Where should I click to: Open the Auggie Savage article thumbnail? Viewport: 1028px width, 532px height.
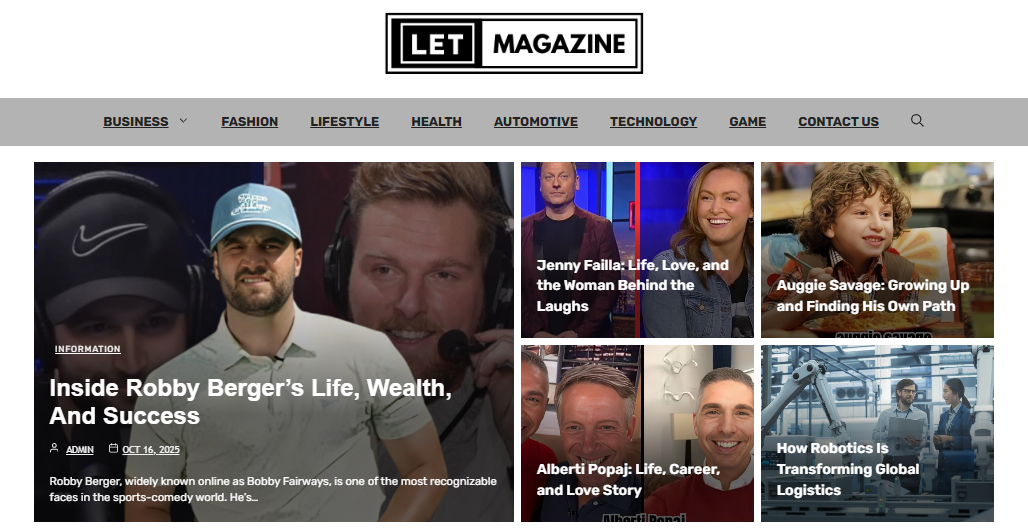(877, 250)
